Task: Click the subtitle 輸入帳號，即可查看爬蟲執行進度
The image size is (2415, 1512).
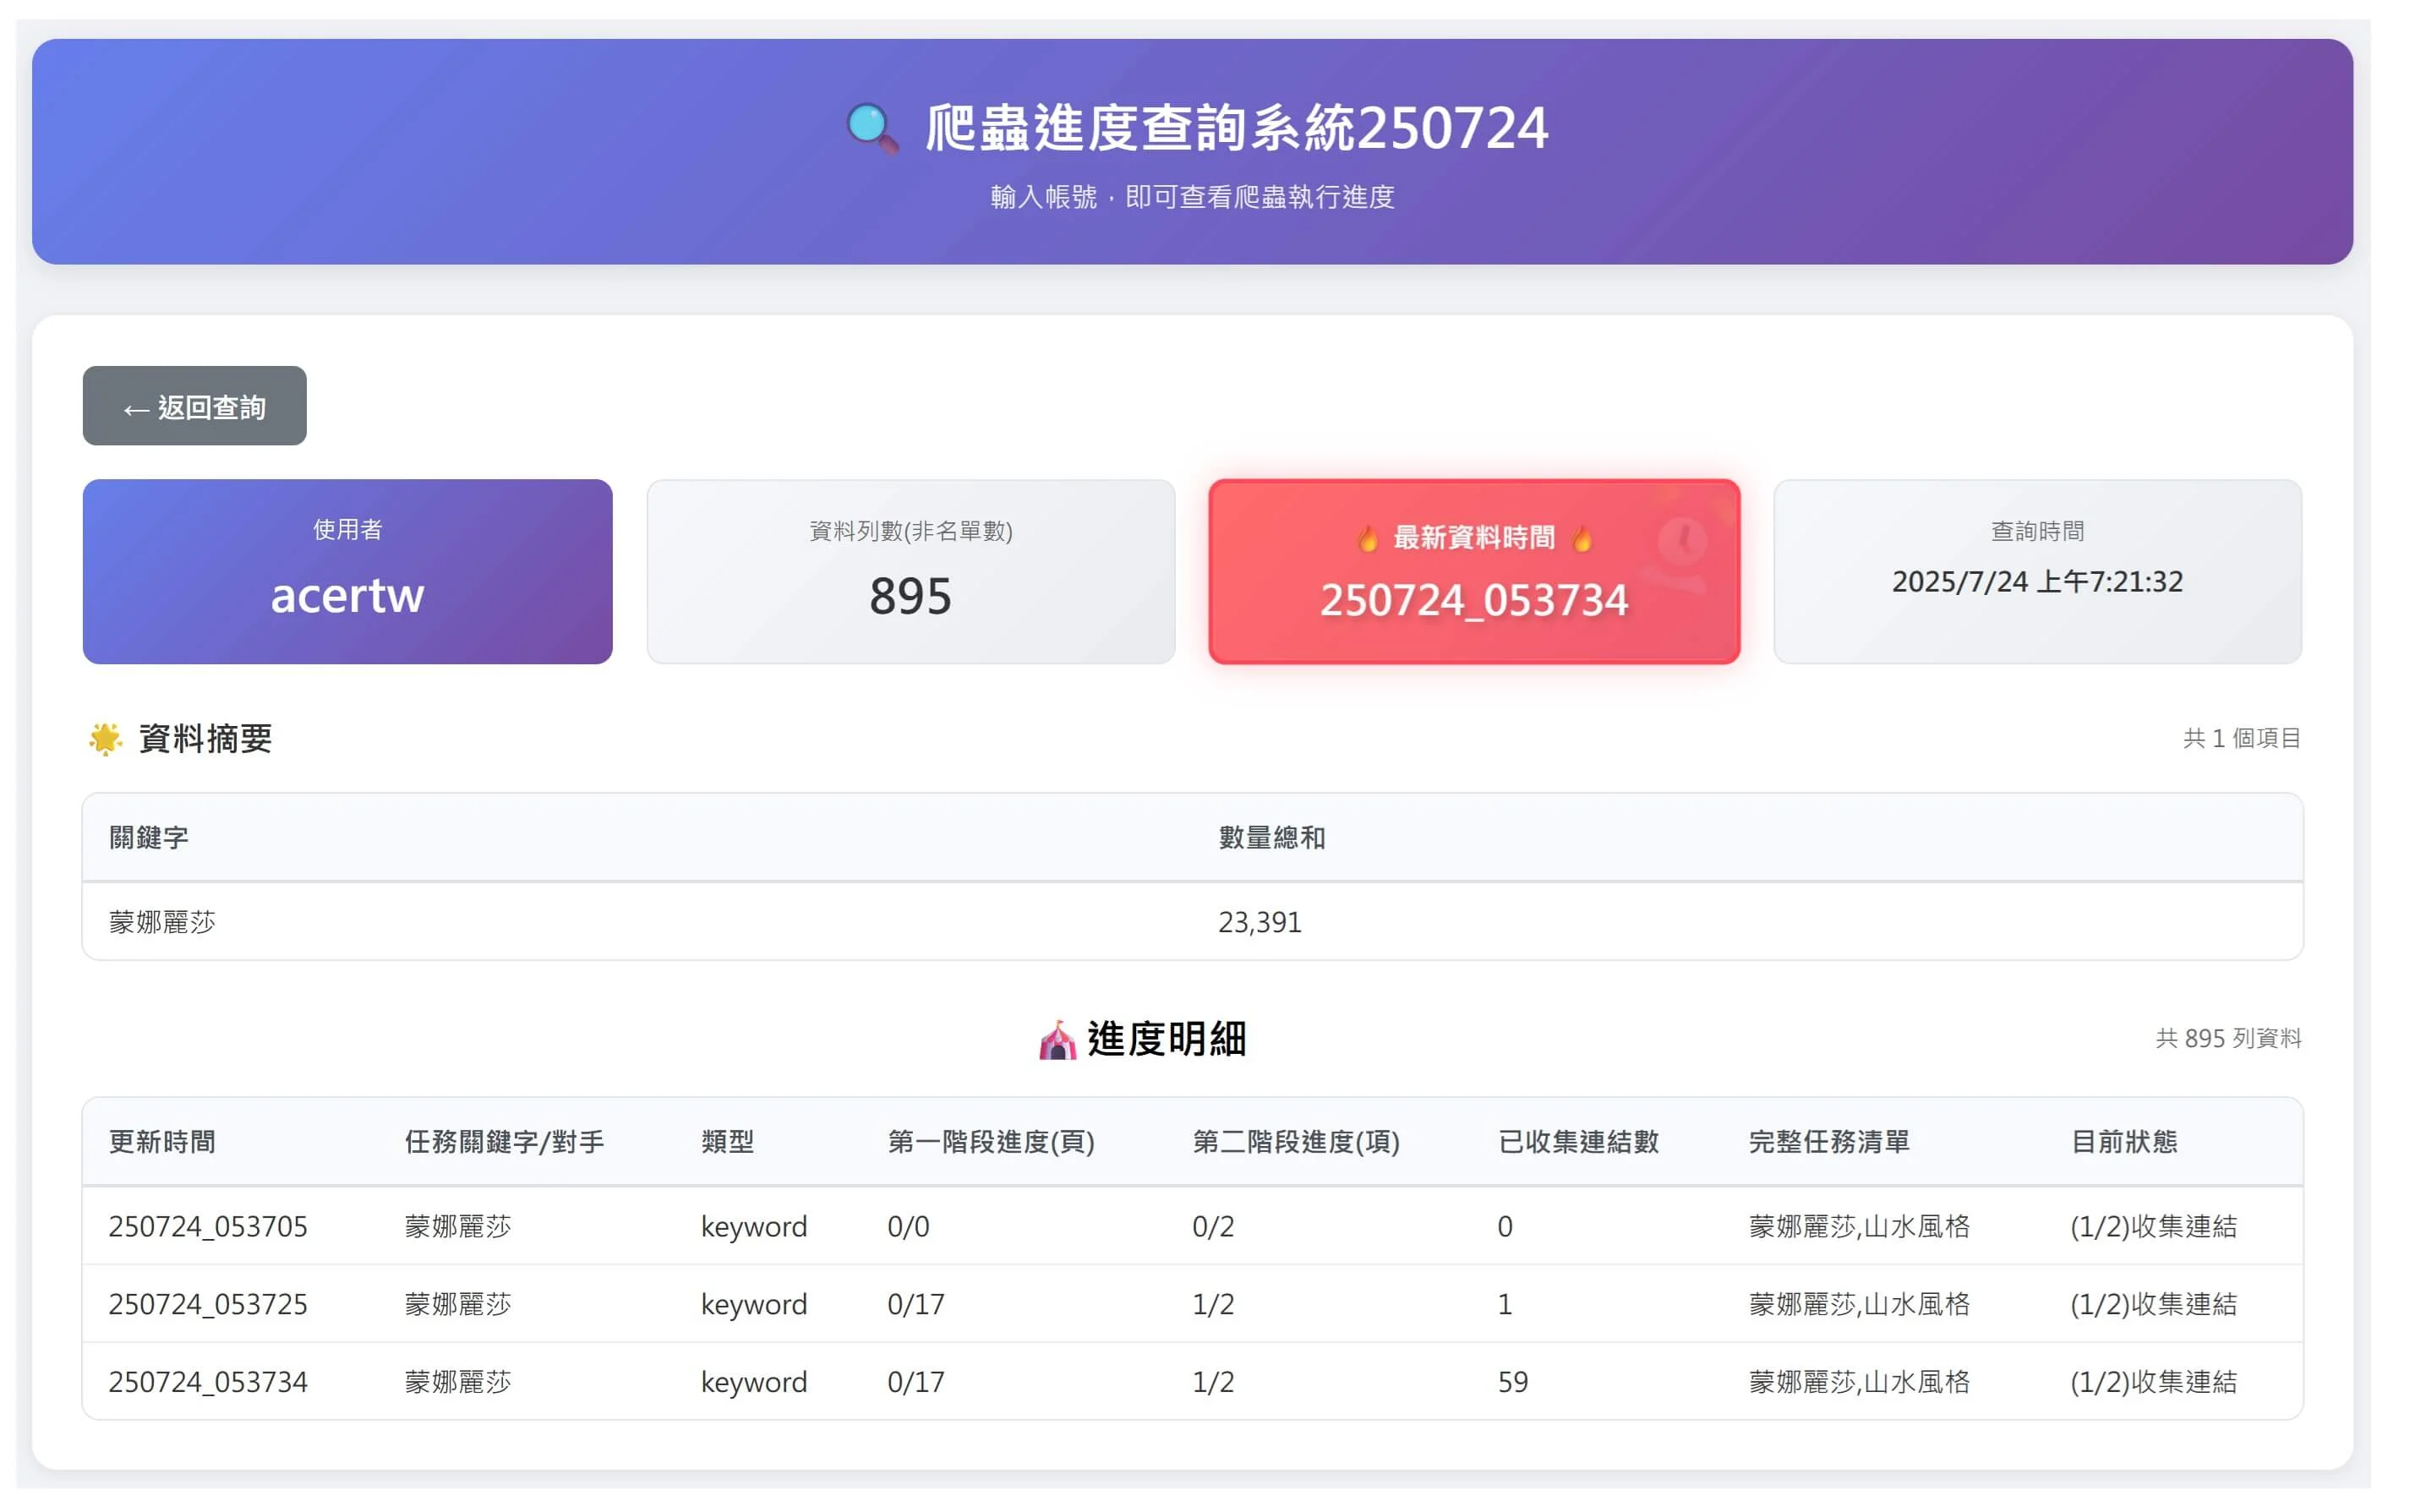Action: pyautogui.click(x=1192, y=197)
